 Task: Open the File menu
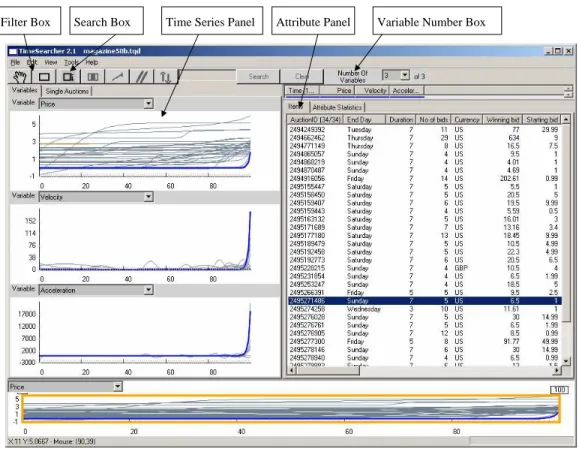coord(15,62)
